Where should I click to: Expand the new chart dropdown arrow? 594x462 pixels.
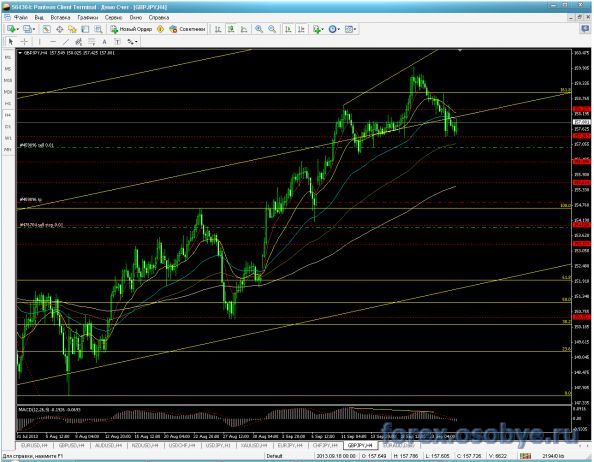(x=18, y=29)
